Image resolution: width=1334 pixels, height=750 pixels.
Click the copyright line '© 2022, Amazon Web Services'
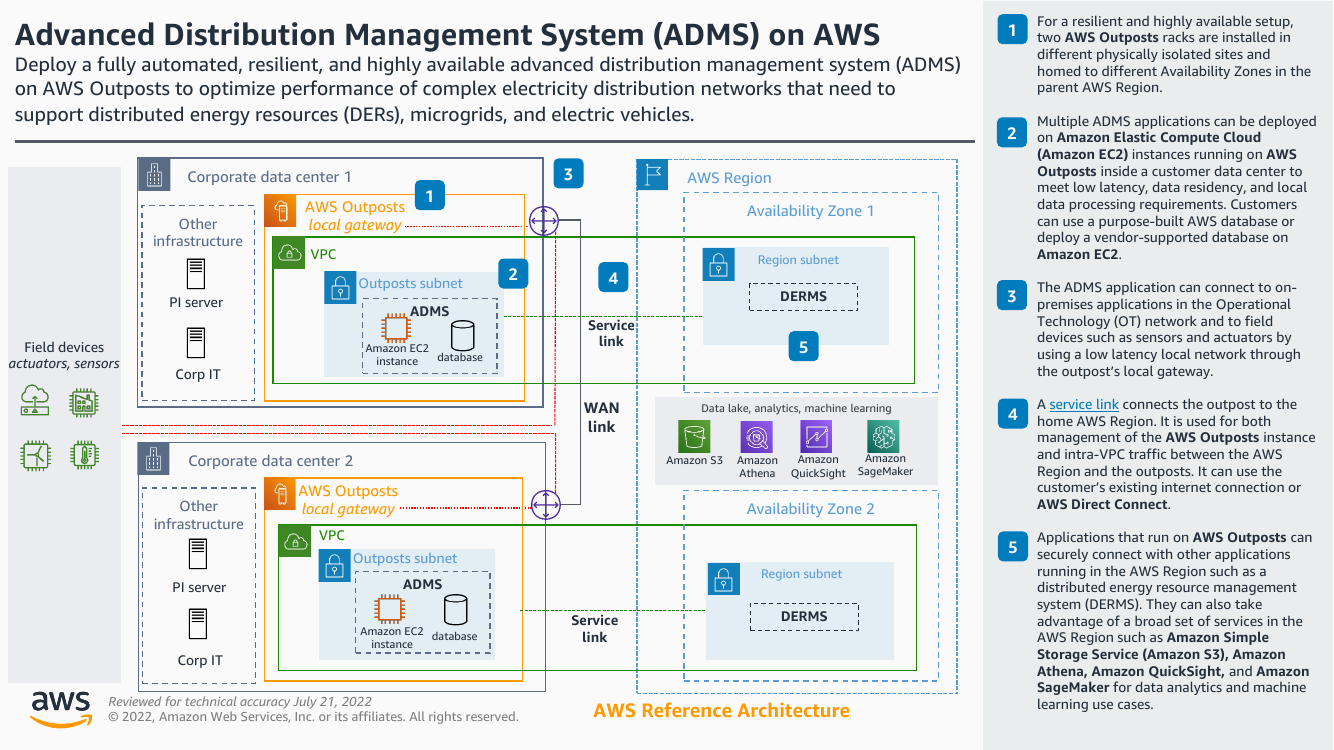(x=313, y=717)
